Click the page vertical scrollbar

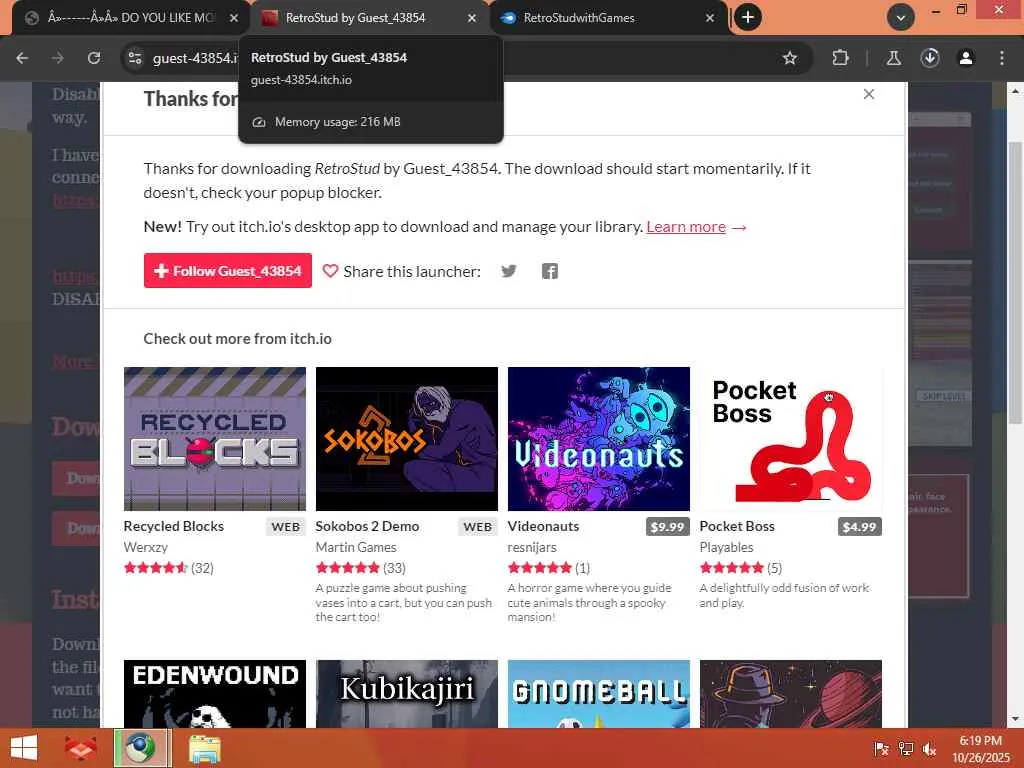[x=1015, y=281]
